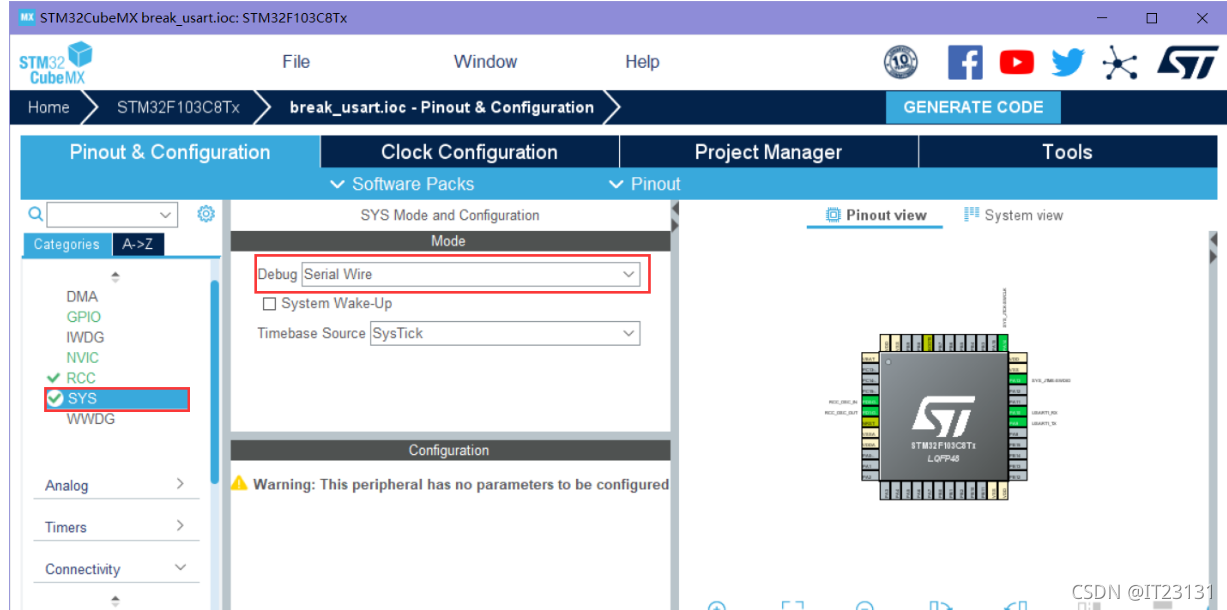
Task: Select the Pinout & Configuration tab
Action: pyautogui.click(x=170, y=152)
